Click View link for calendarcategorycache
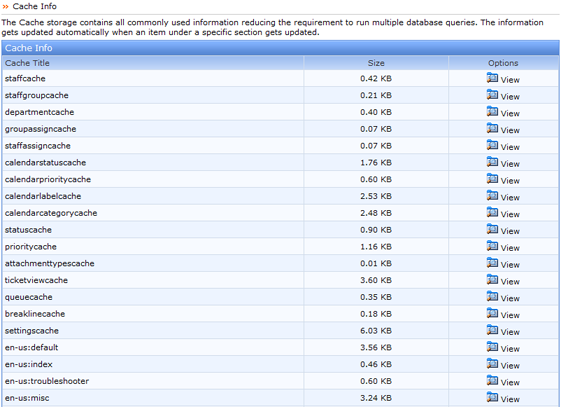This screenshot has width=561, height=407. (x=510, y=214)
